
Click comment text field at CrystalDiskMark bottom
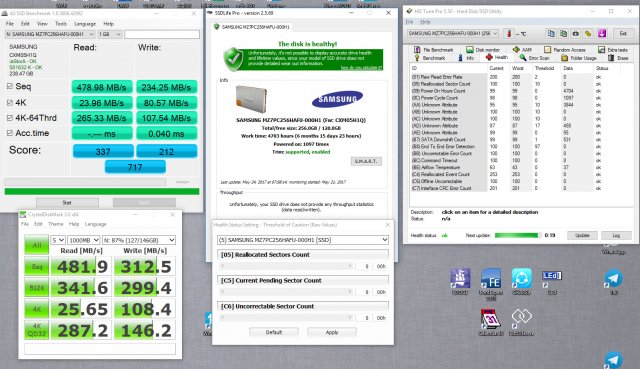click(x=100, y=349)
